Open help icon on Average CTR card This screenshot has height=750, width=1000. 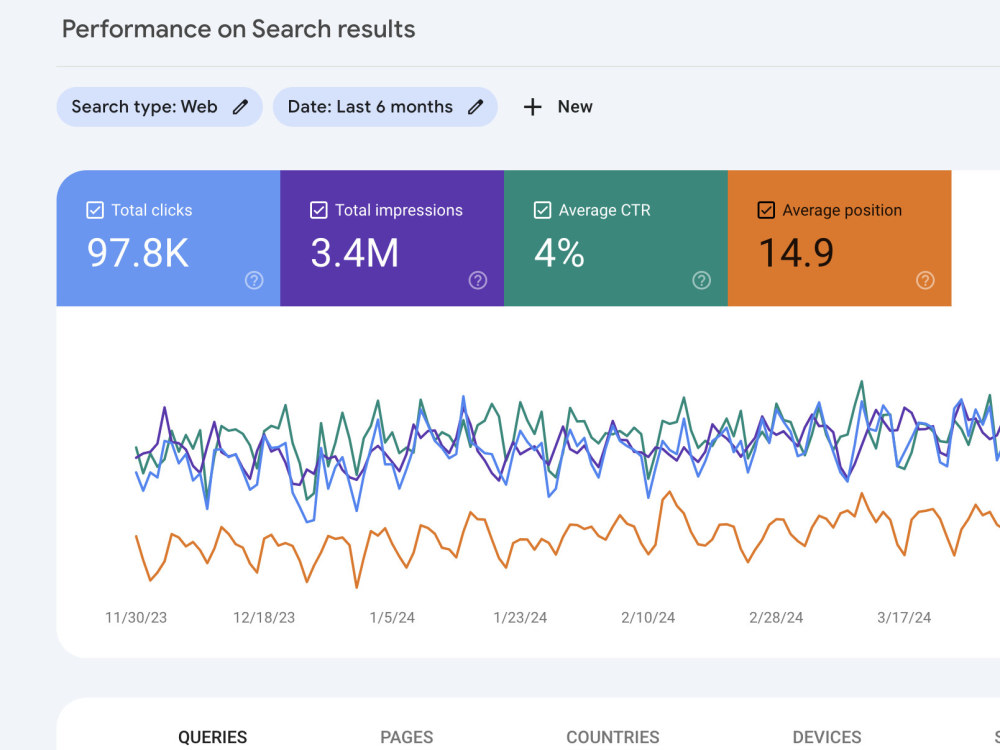point(702,281)
